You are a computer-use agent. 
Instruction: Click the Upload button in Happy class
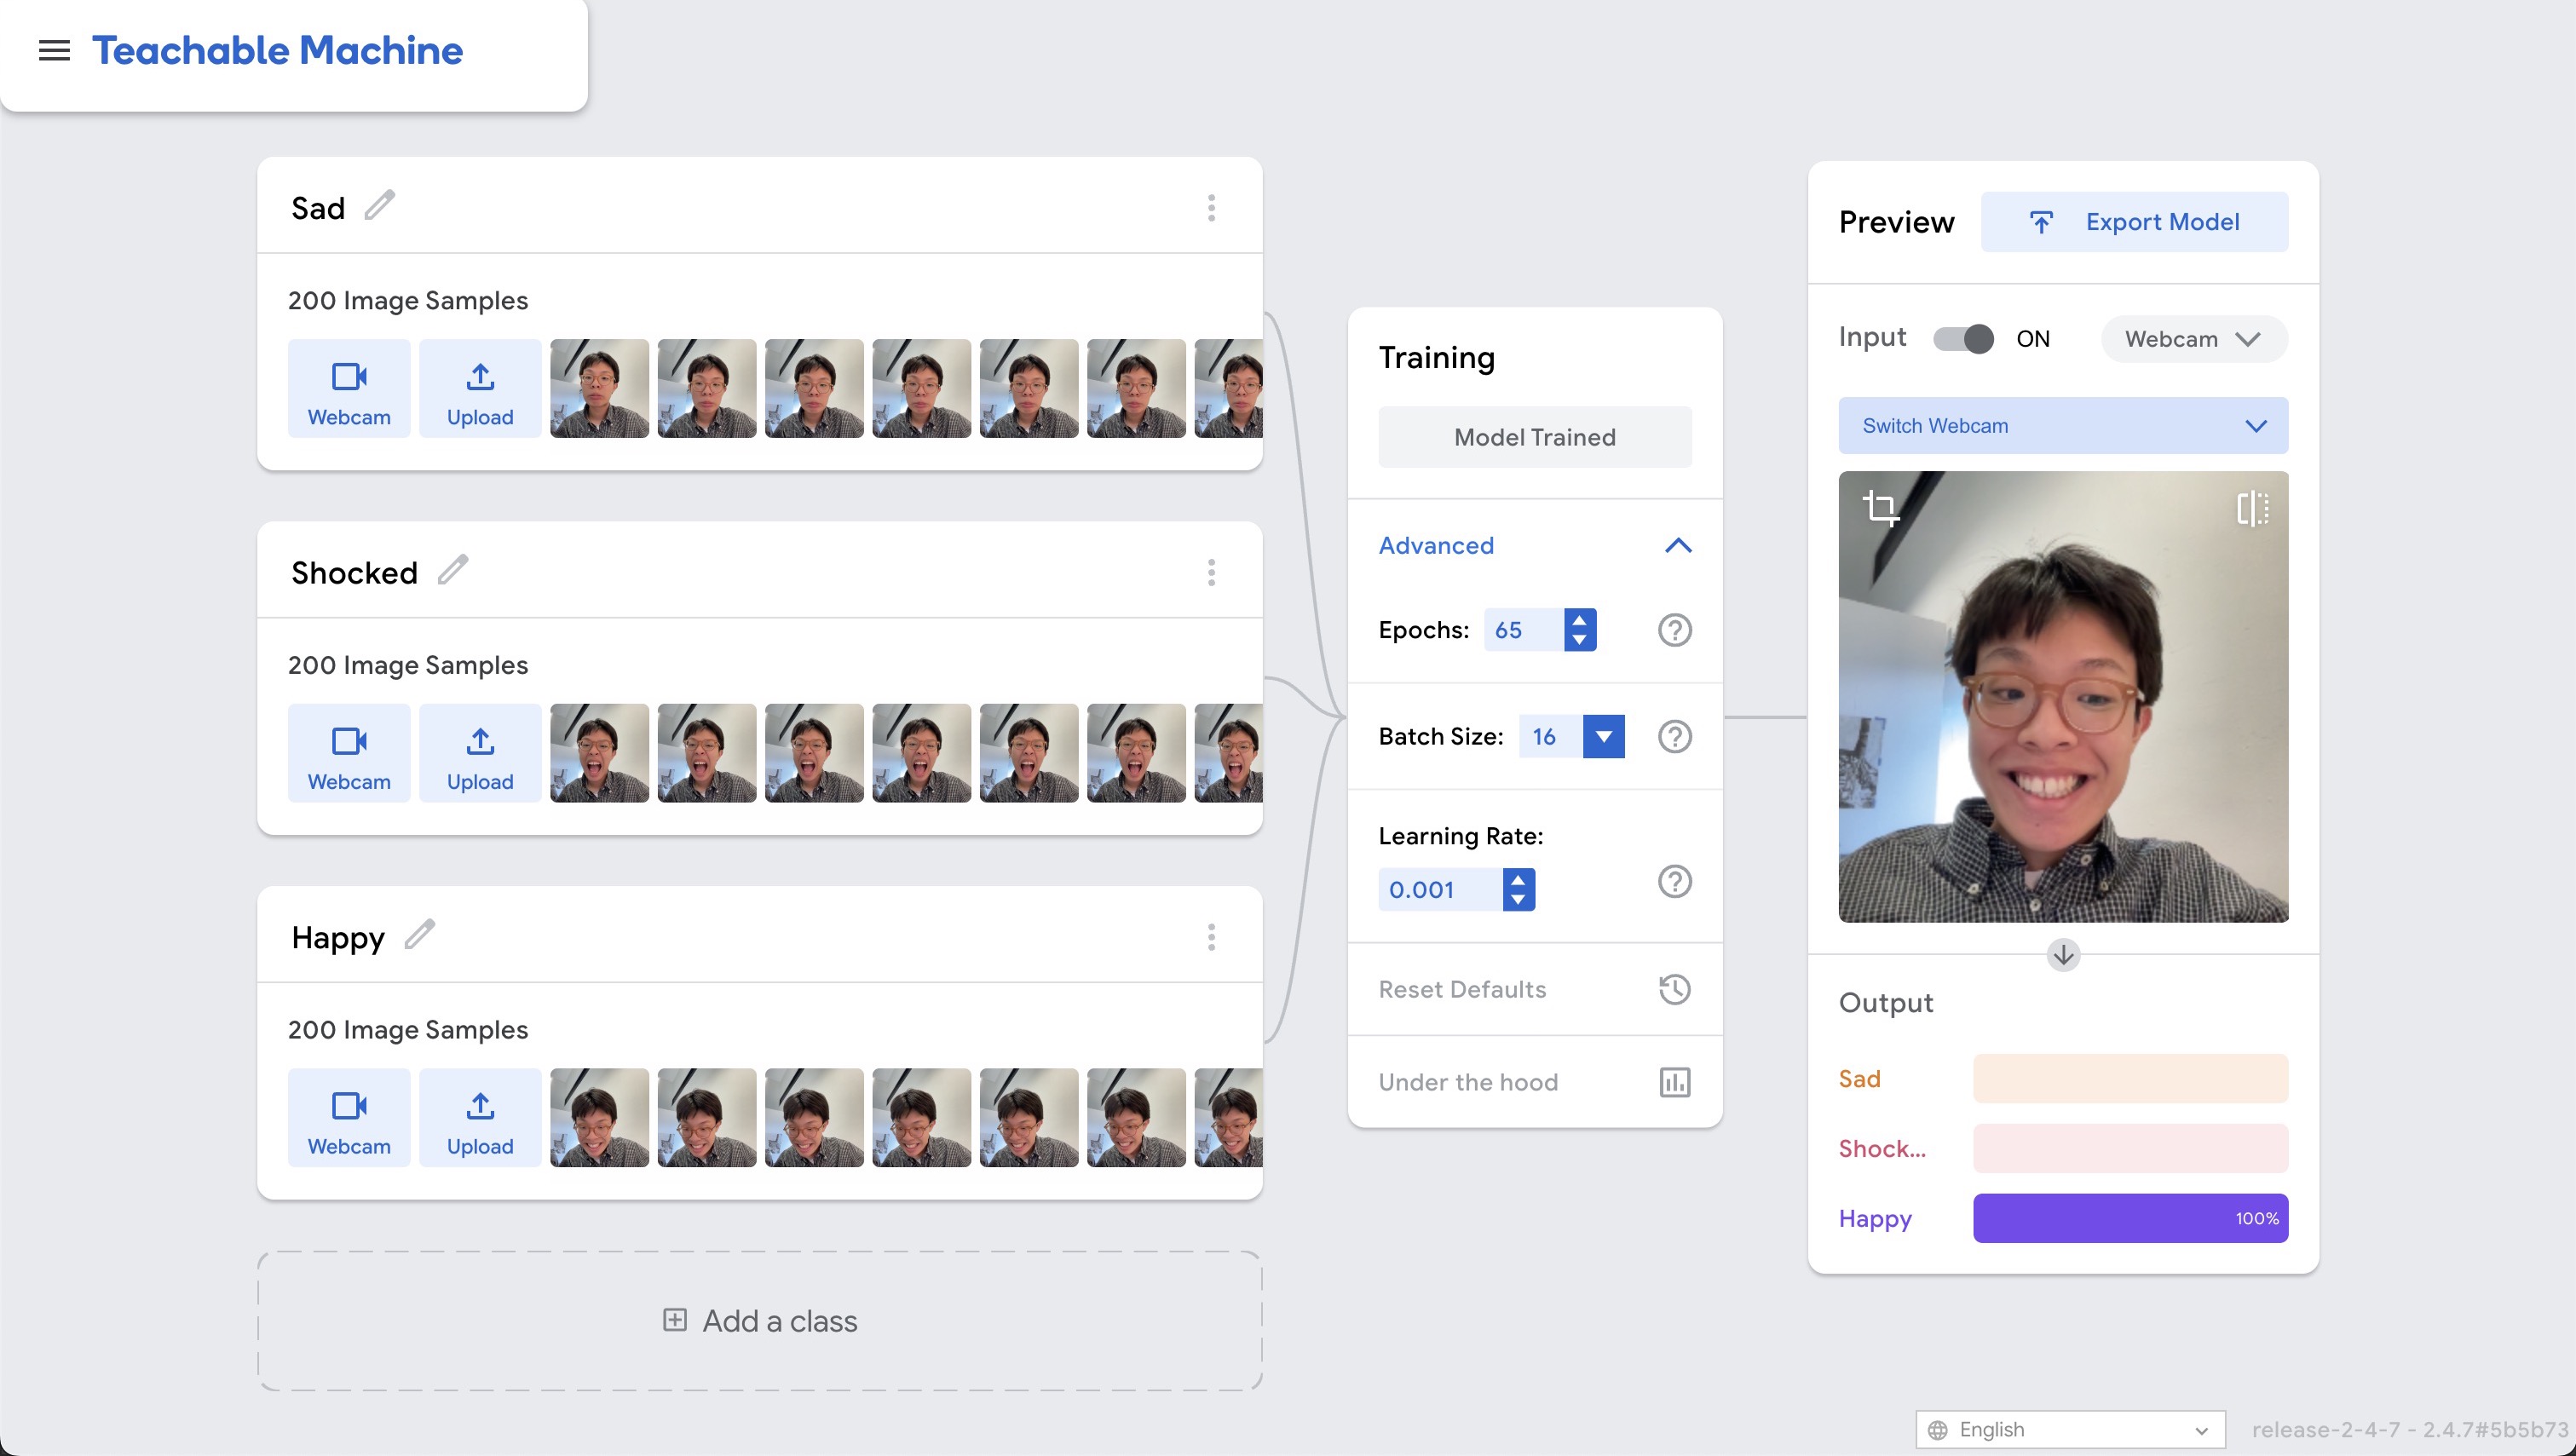pos(480,1118)
